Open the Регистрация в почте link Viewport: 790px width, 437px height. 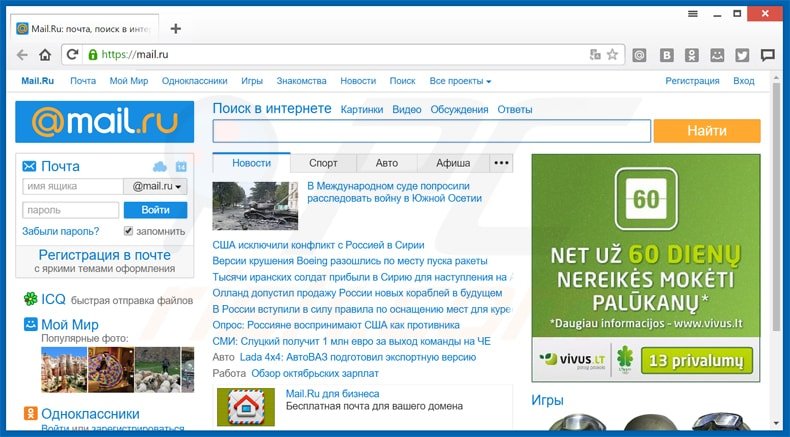(105, 255)
